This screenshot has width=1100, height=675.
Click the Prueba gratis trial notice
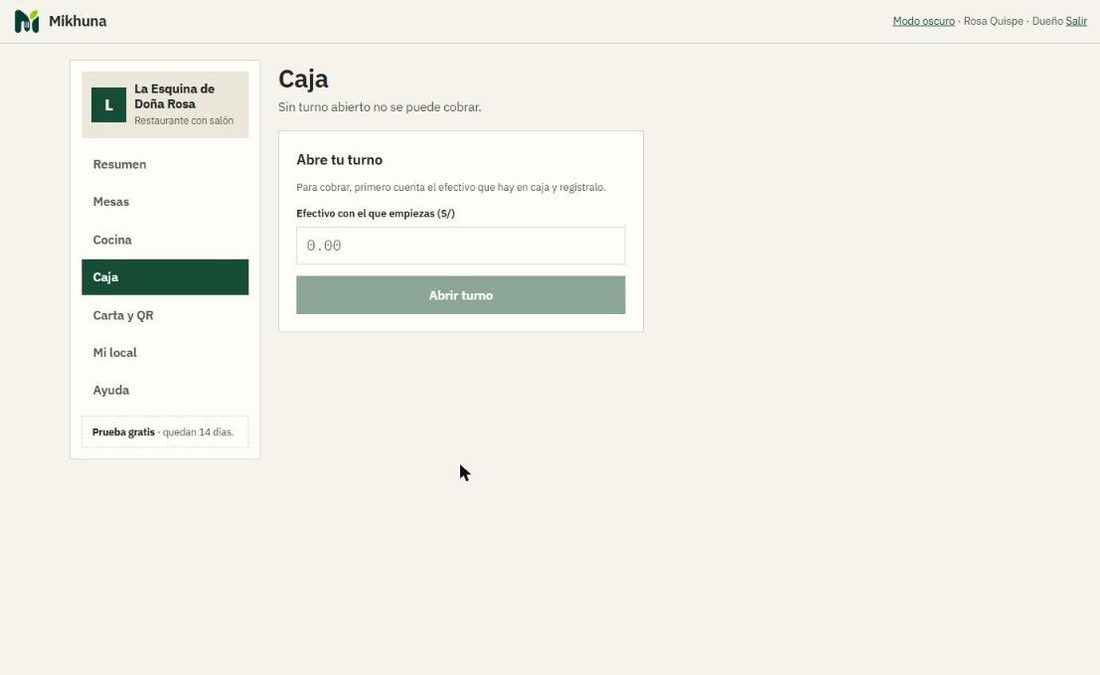pyautogui.click(x=165, y=432)
